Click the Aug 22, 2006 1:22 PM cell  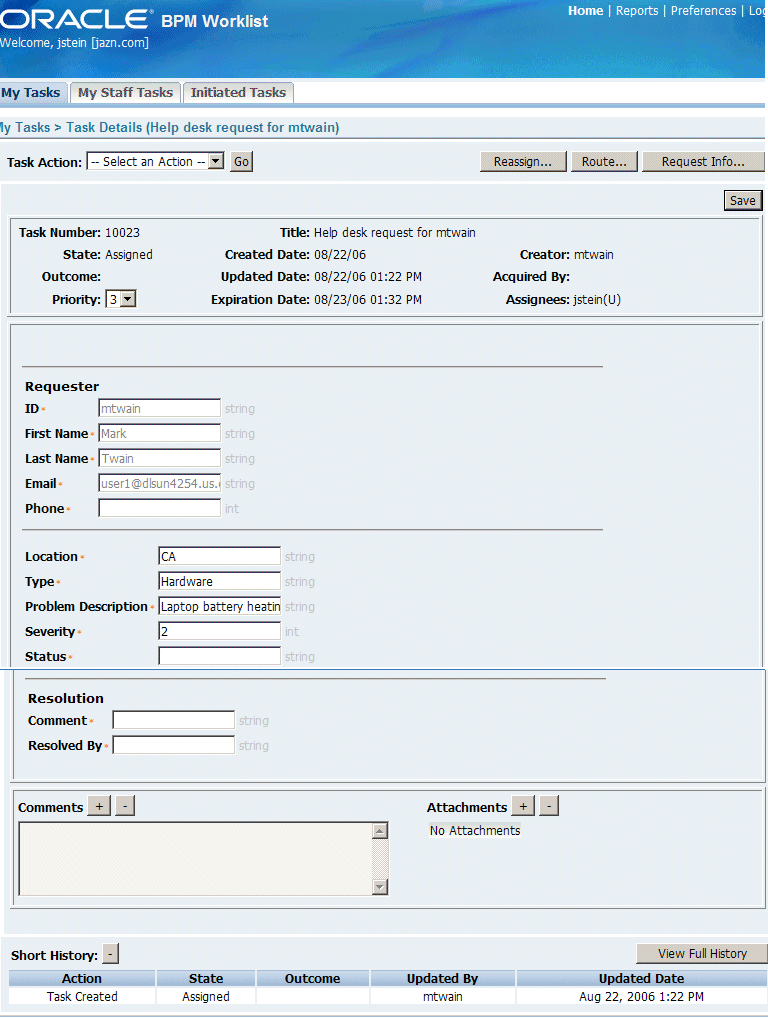tap(641, 996)
